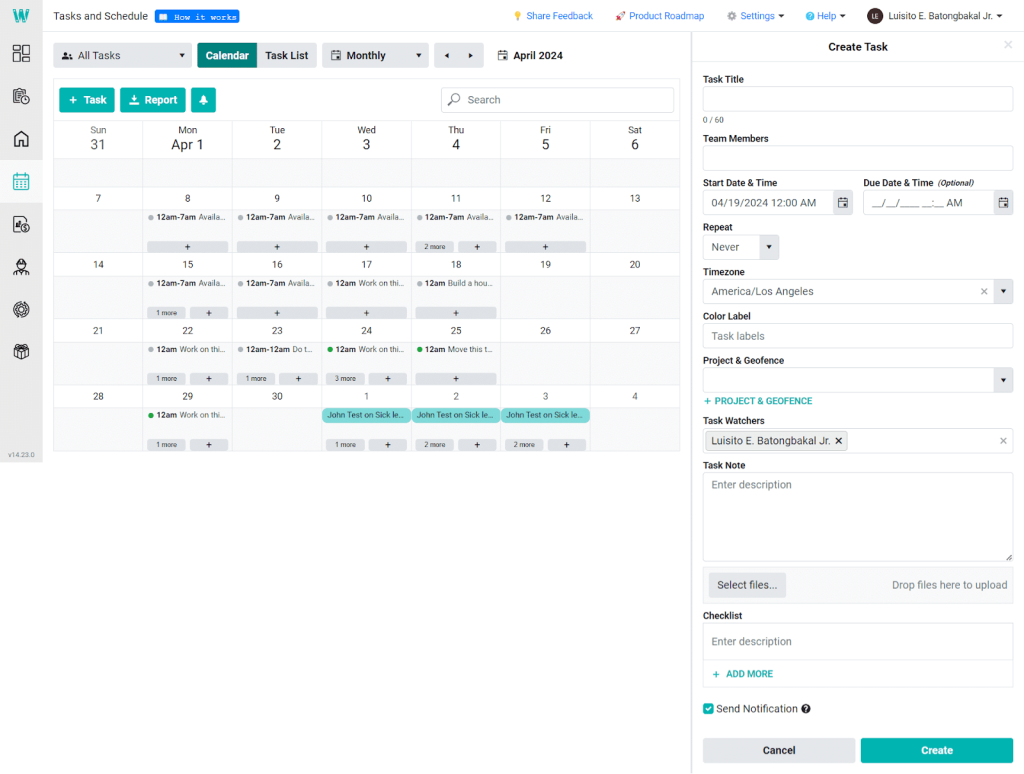Uncheck the Send Notification checkbox

(709, 709)
